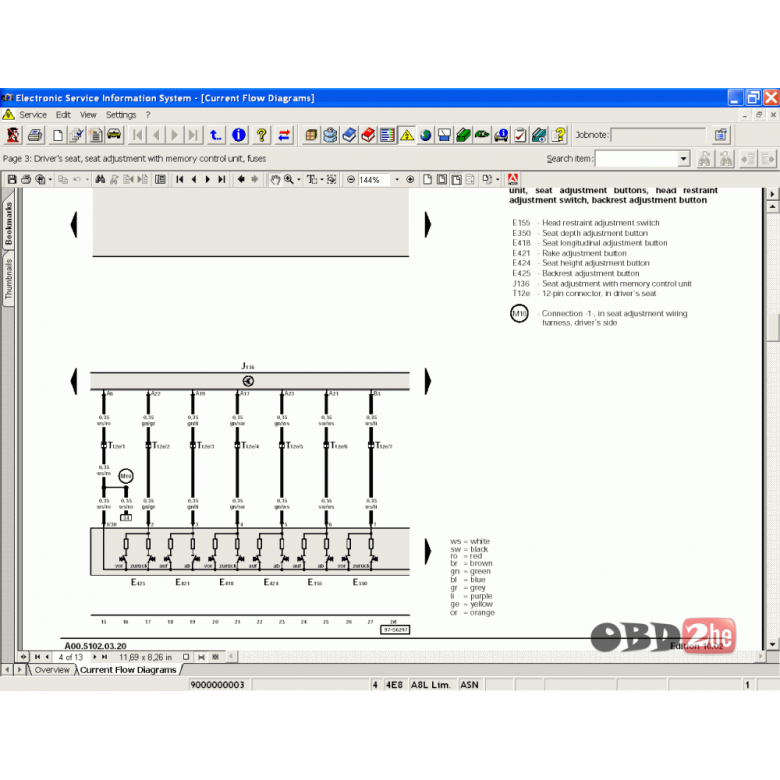
Task: Click the yellow question mark help icon
Action: coord(261,135)
